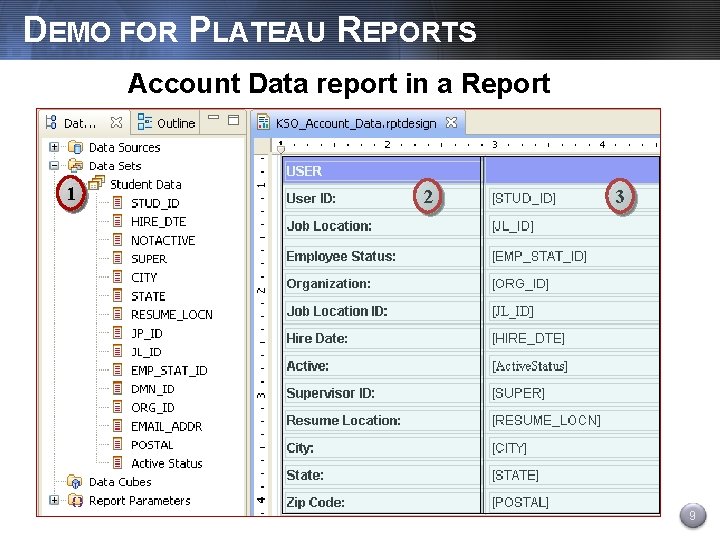Click the Data Cubes icon
The width and height of the screenshot is (720, 540).
74,482
